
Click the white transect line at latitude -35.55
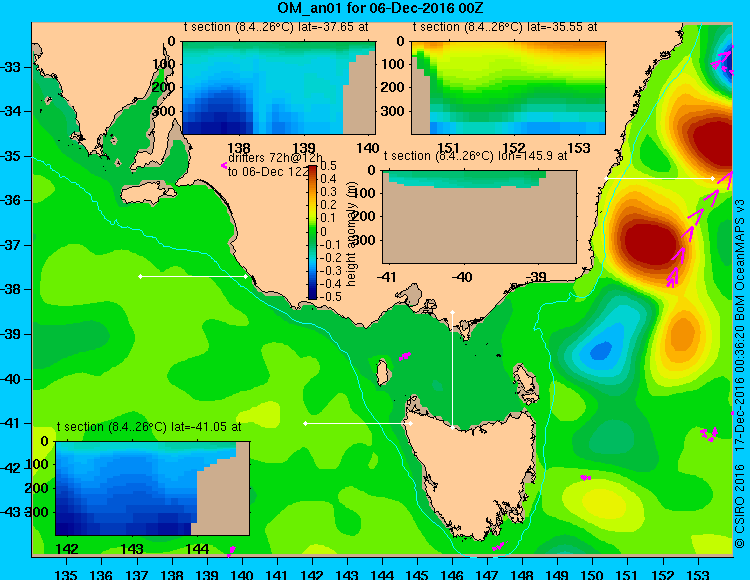(x=659, y=178)
